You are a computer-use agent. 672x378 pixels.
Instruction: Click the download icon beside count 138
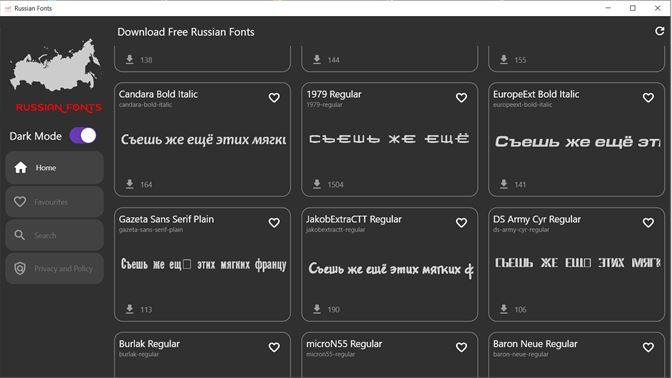point(130,60)
